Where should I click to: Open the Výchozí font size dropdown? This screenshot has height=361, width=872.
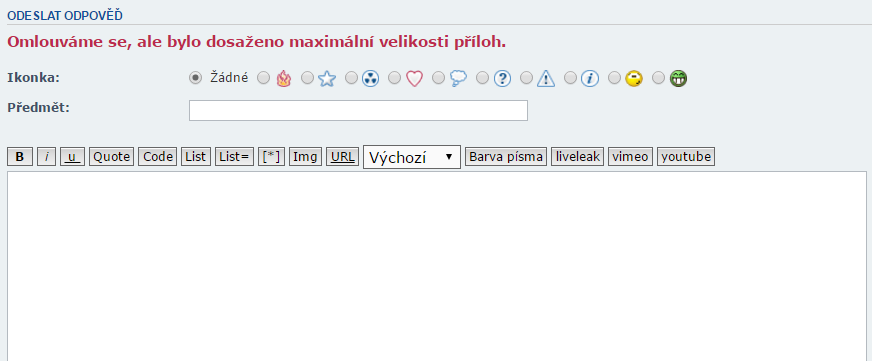pyautogui.click(x=412, y=157)
